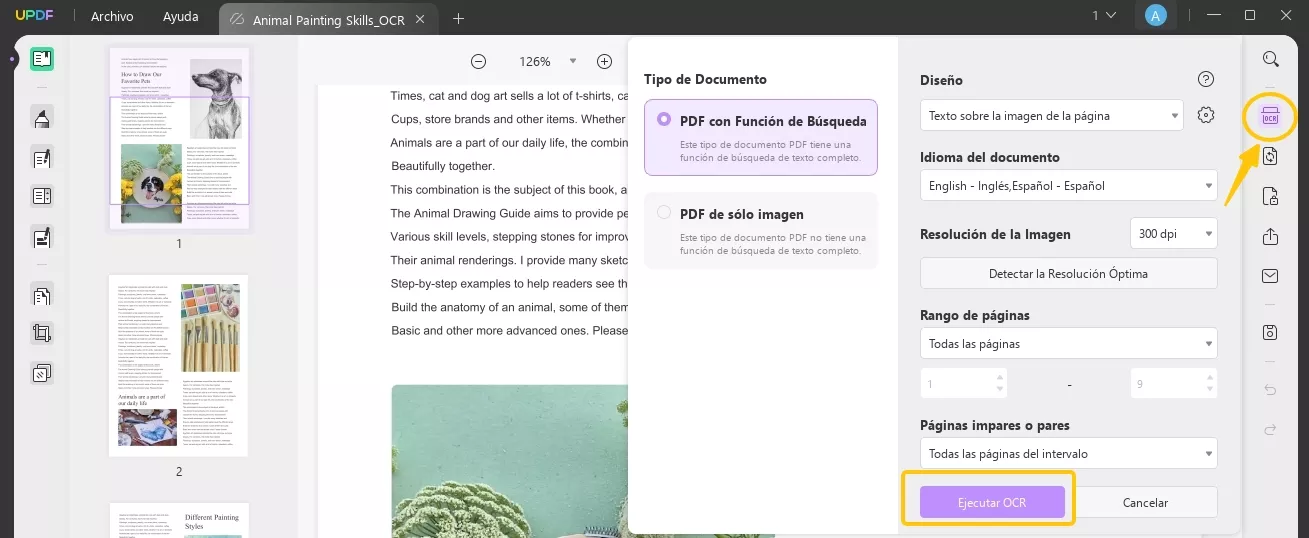Open the Crop Pages tool icon

click(x=42, y=334)
